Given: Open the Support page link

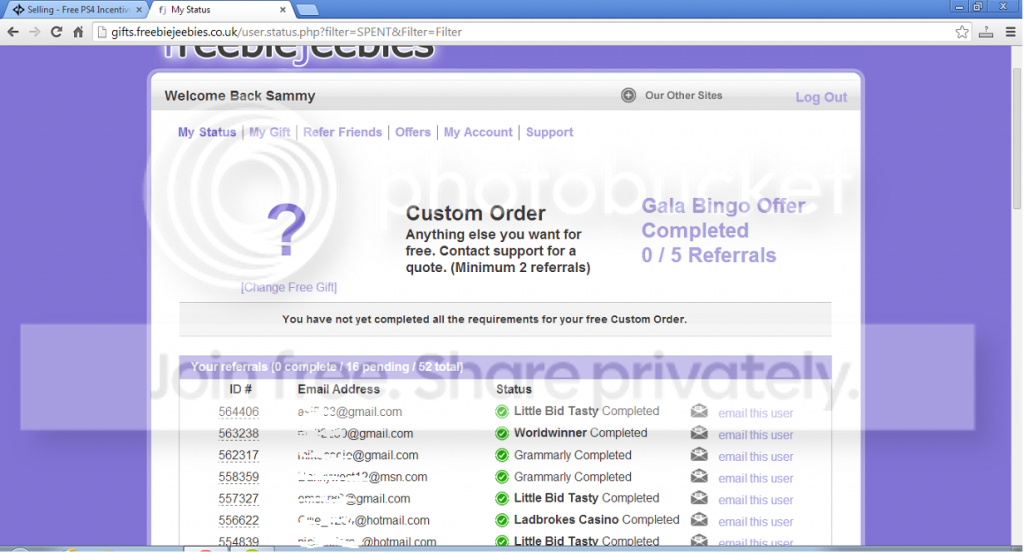Looking at the screenshot, I should (x=549, y=132).
